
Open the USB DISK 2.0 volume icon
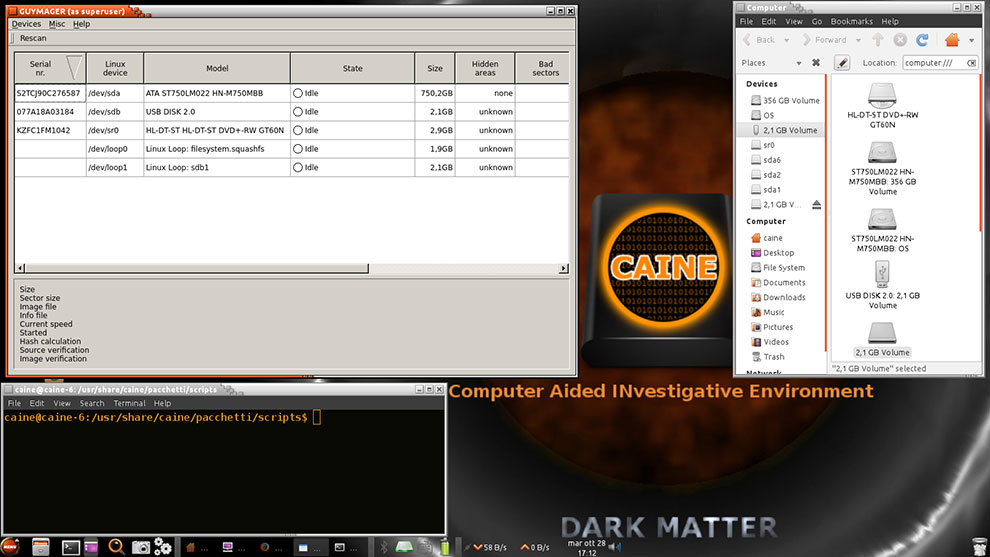pyautogui.click(x=882, y=285)
